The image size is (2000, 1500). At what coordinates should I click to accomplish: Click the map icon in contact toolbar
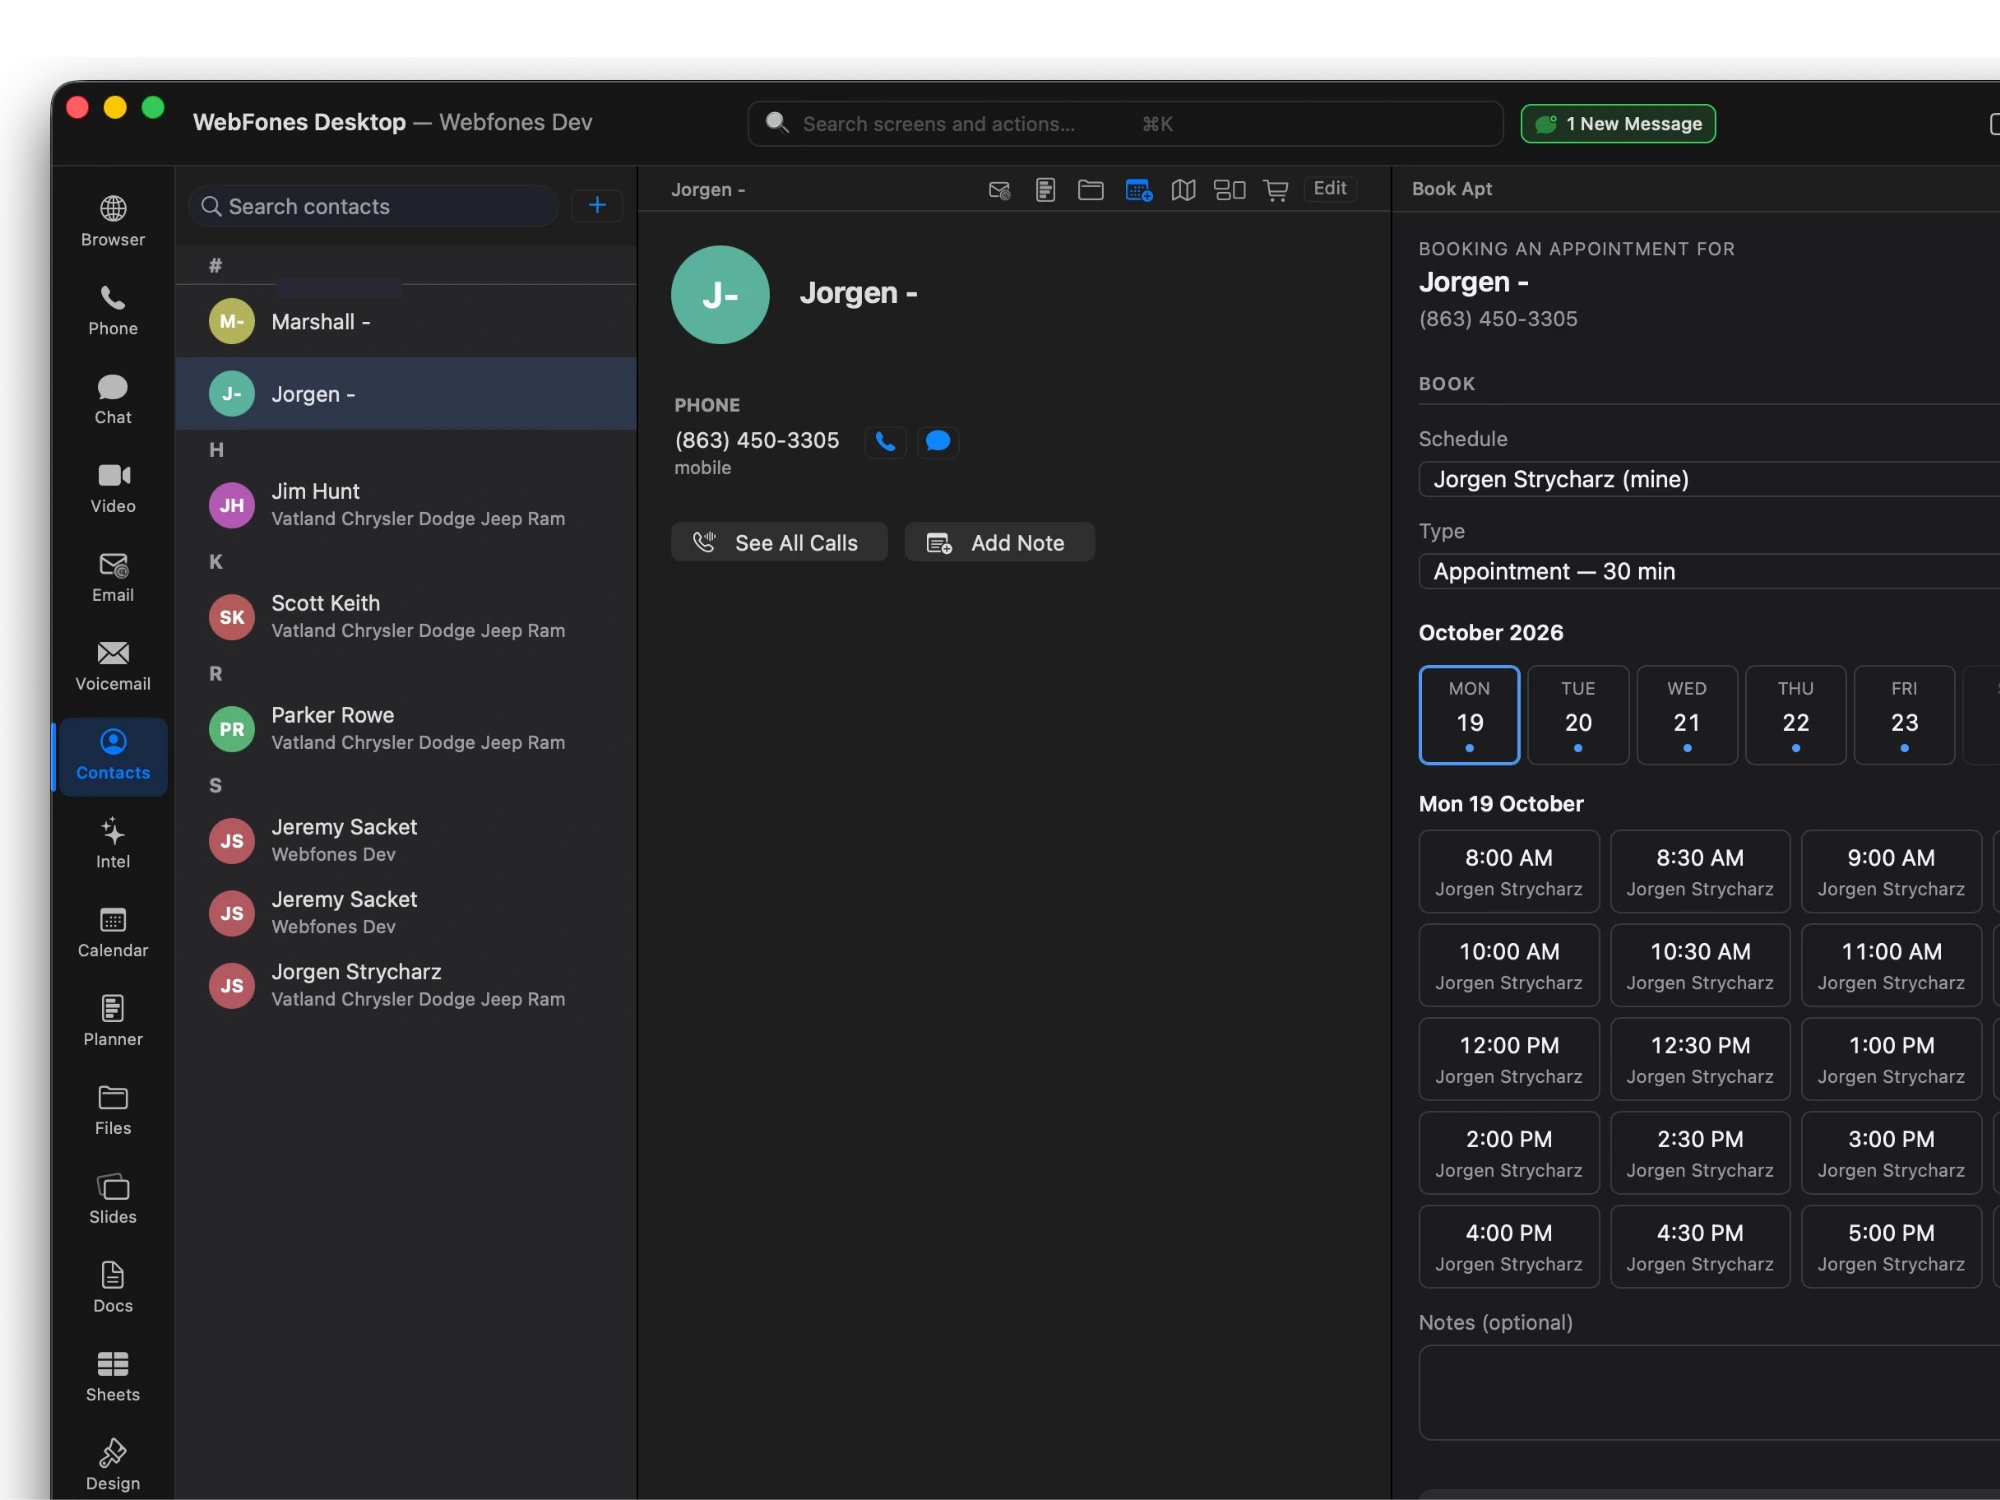click(1184, 190)
